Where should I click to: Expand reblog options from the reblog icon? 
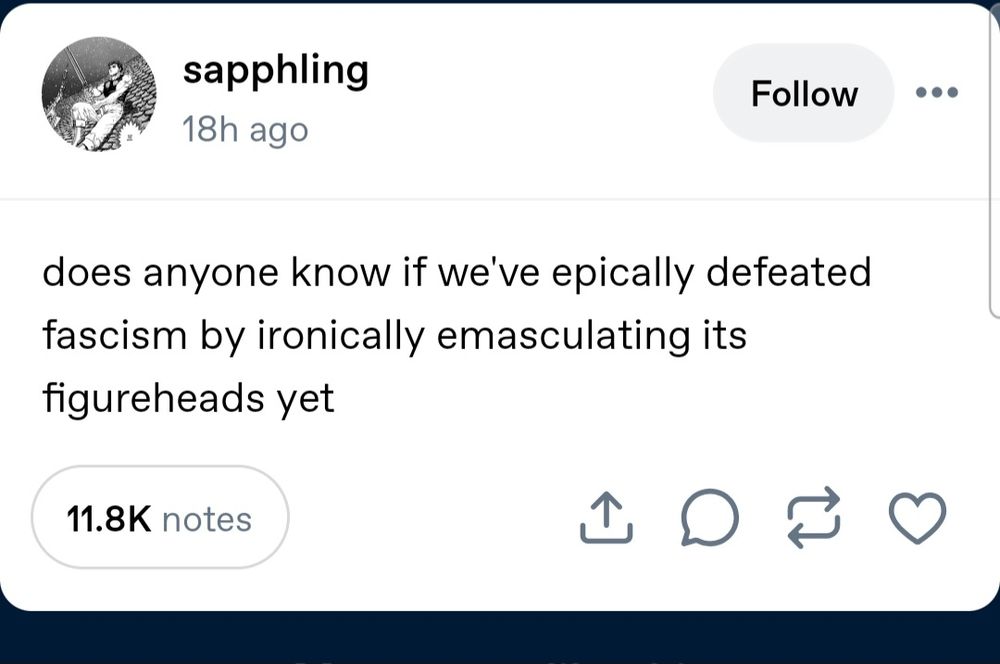pyautogui.click(x=813, y=518)
